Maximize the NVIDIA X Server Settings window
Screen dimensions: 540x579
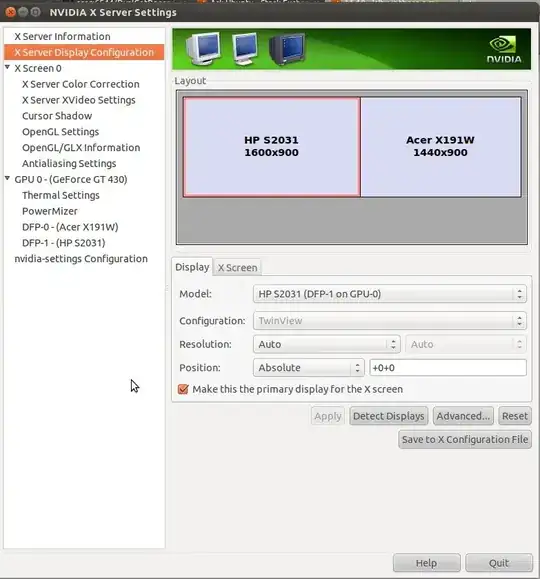click(x=35, y=12)
